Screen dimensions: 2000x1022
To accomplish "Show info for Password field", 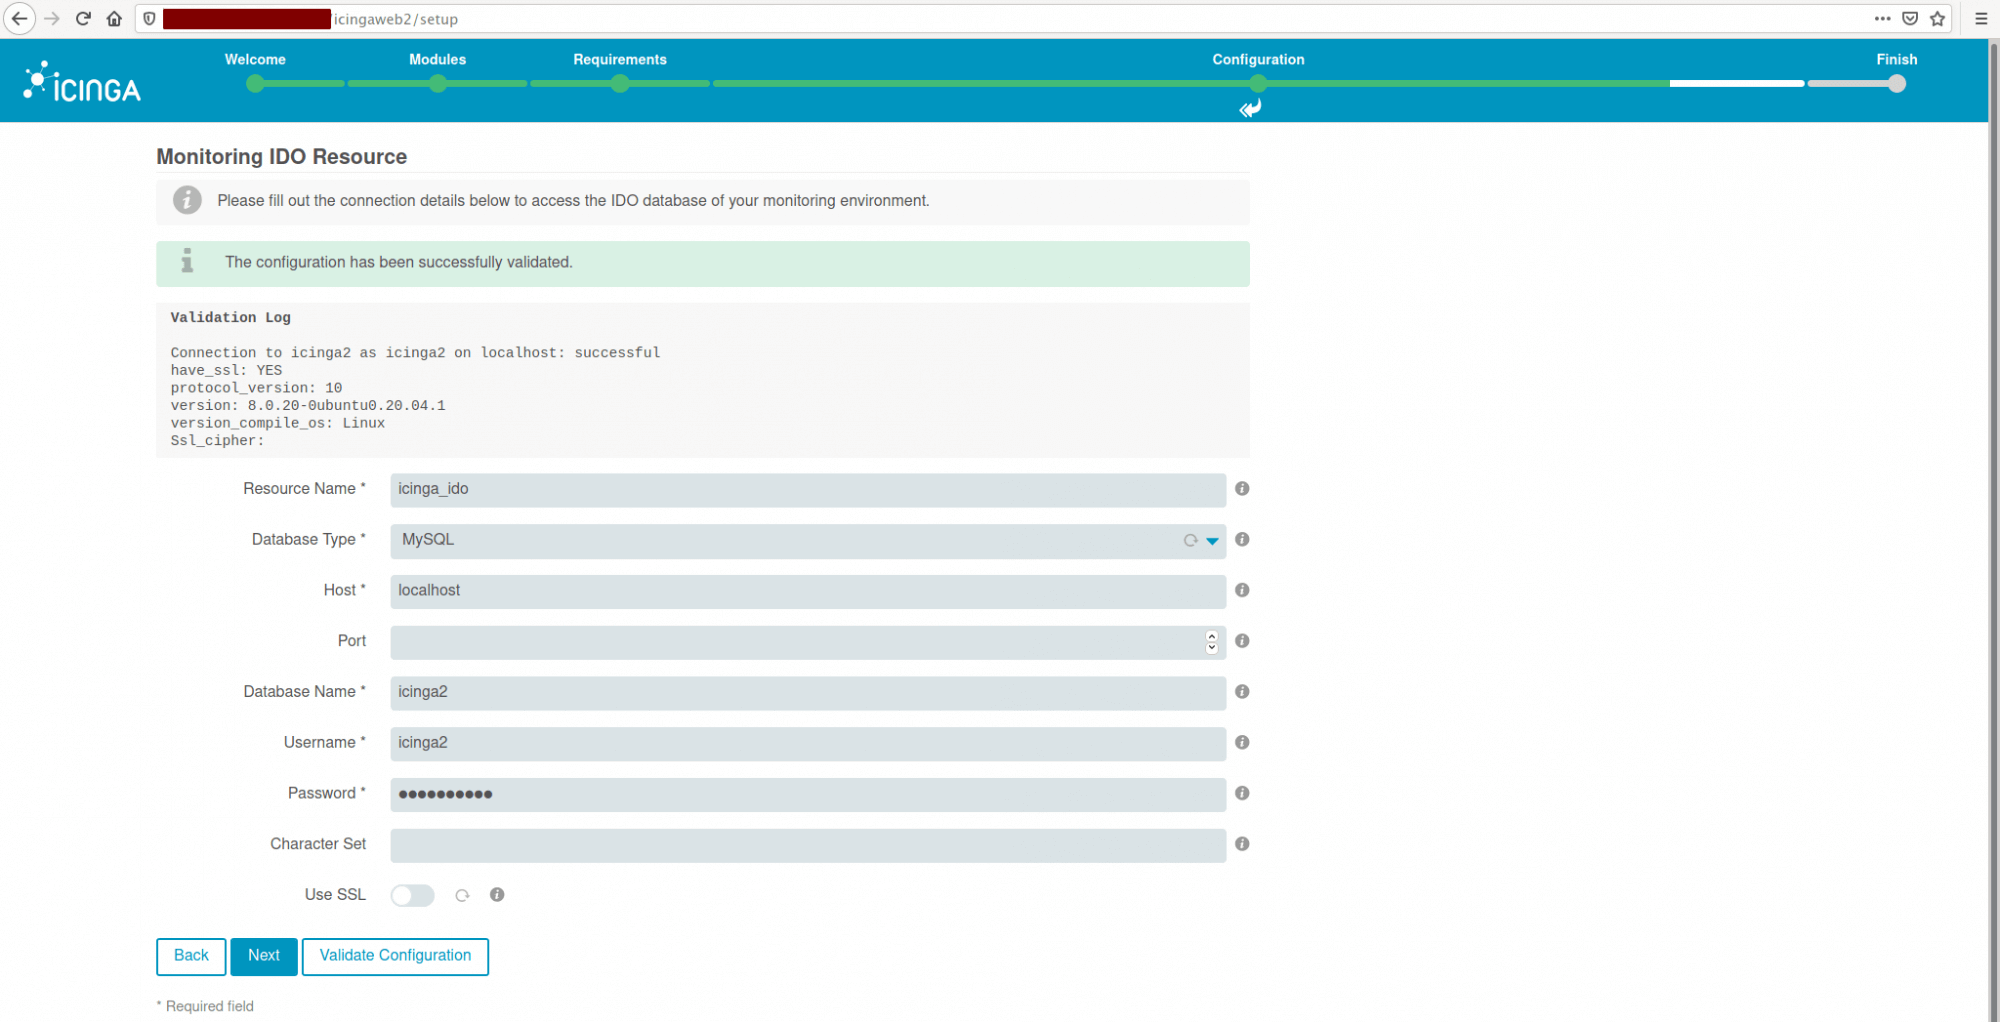I will tap(1242, 794).
